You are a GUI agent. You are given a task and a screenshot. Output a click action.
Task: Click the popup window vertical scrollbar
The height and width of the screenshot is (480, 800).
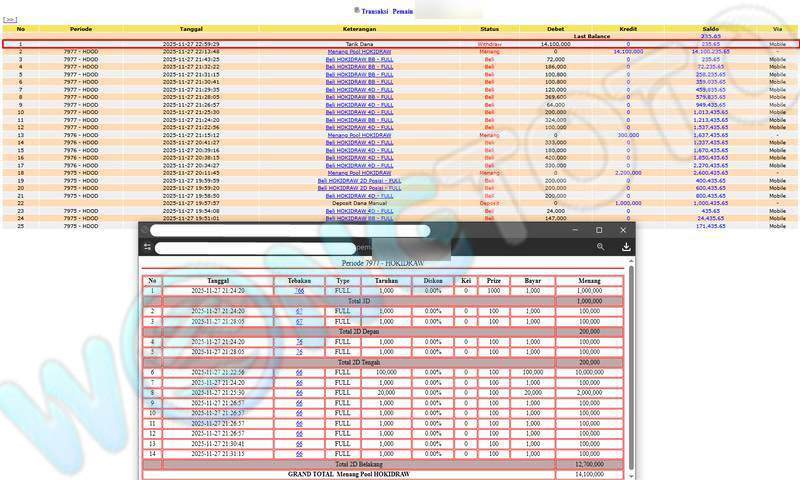[631, 360]
